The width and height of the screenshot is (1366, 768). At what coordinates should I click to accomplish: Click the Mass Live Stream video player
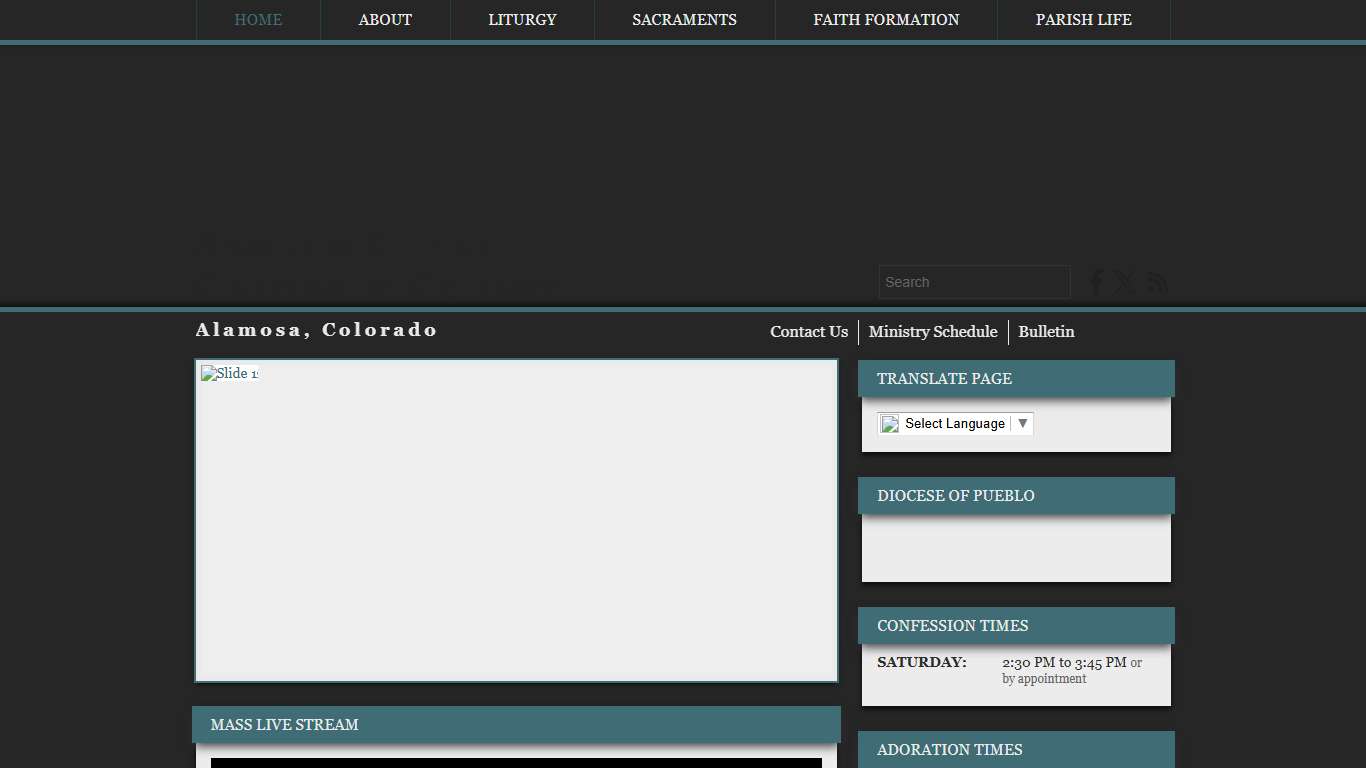pos(516,762)
